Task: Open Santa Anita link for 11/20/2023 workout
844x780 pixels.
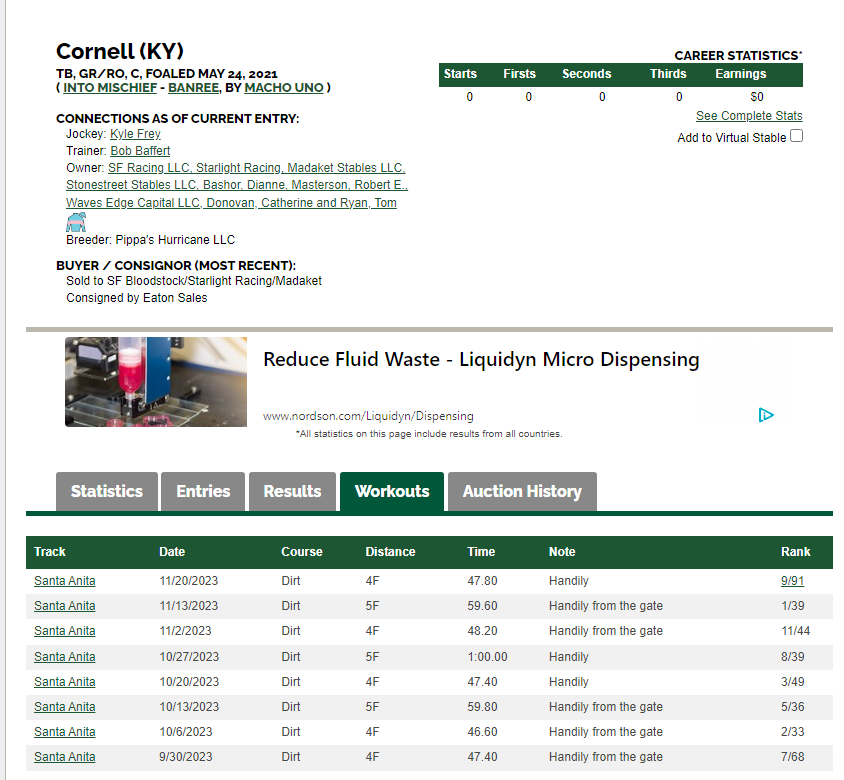Action: 65,581
